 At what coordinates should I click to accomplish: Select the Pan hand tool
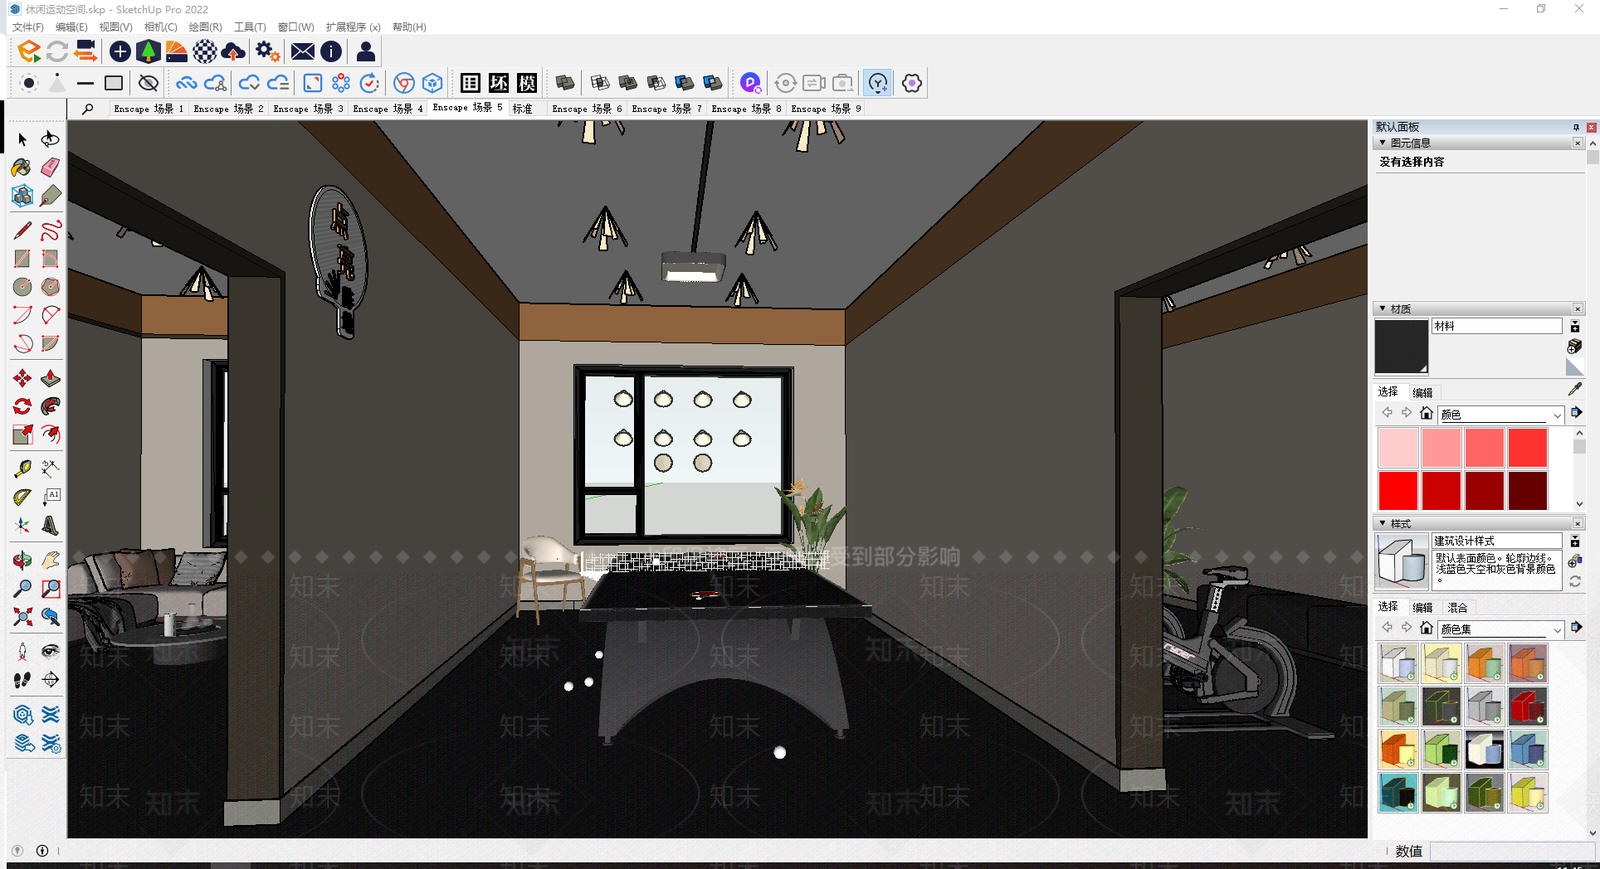[x=50, y=560]
